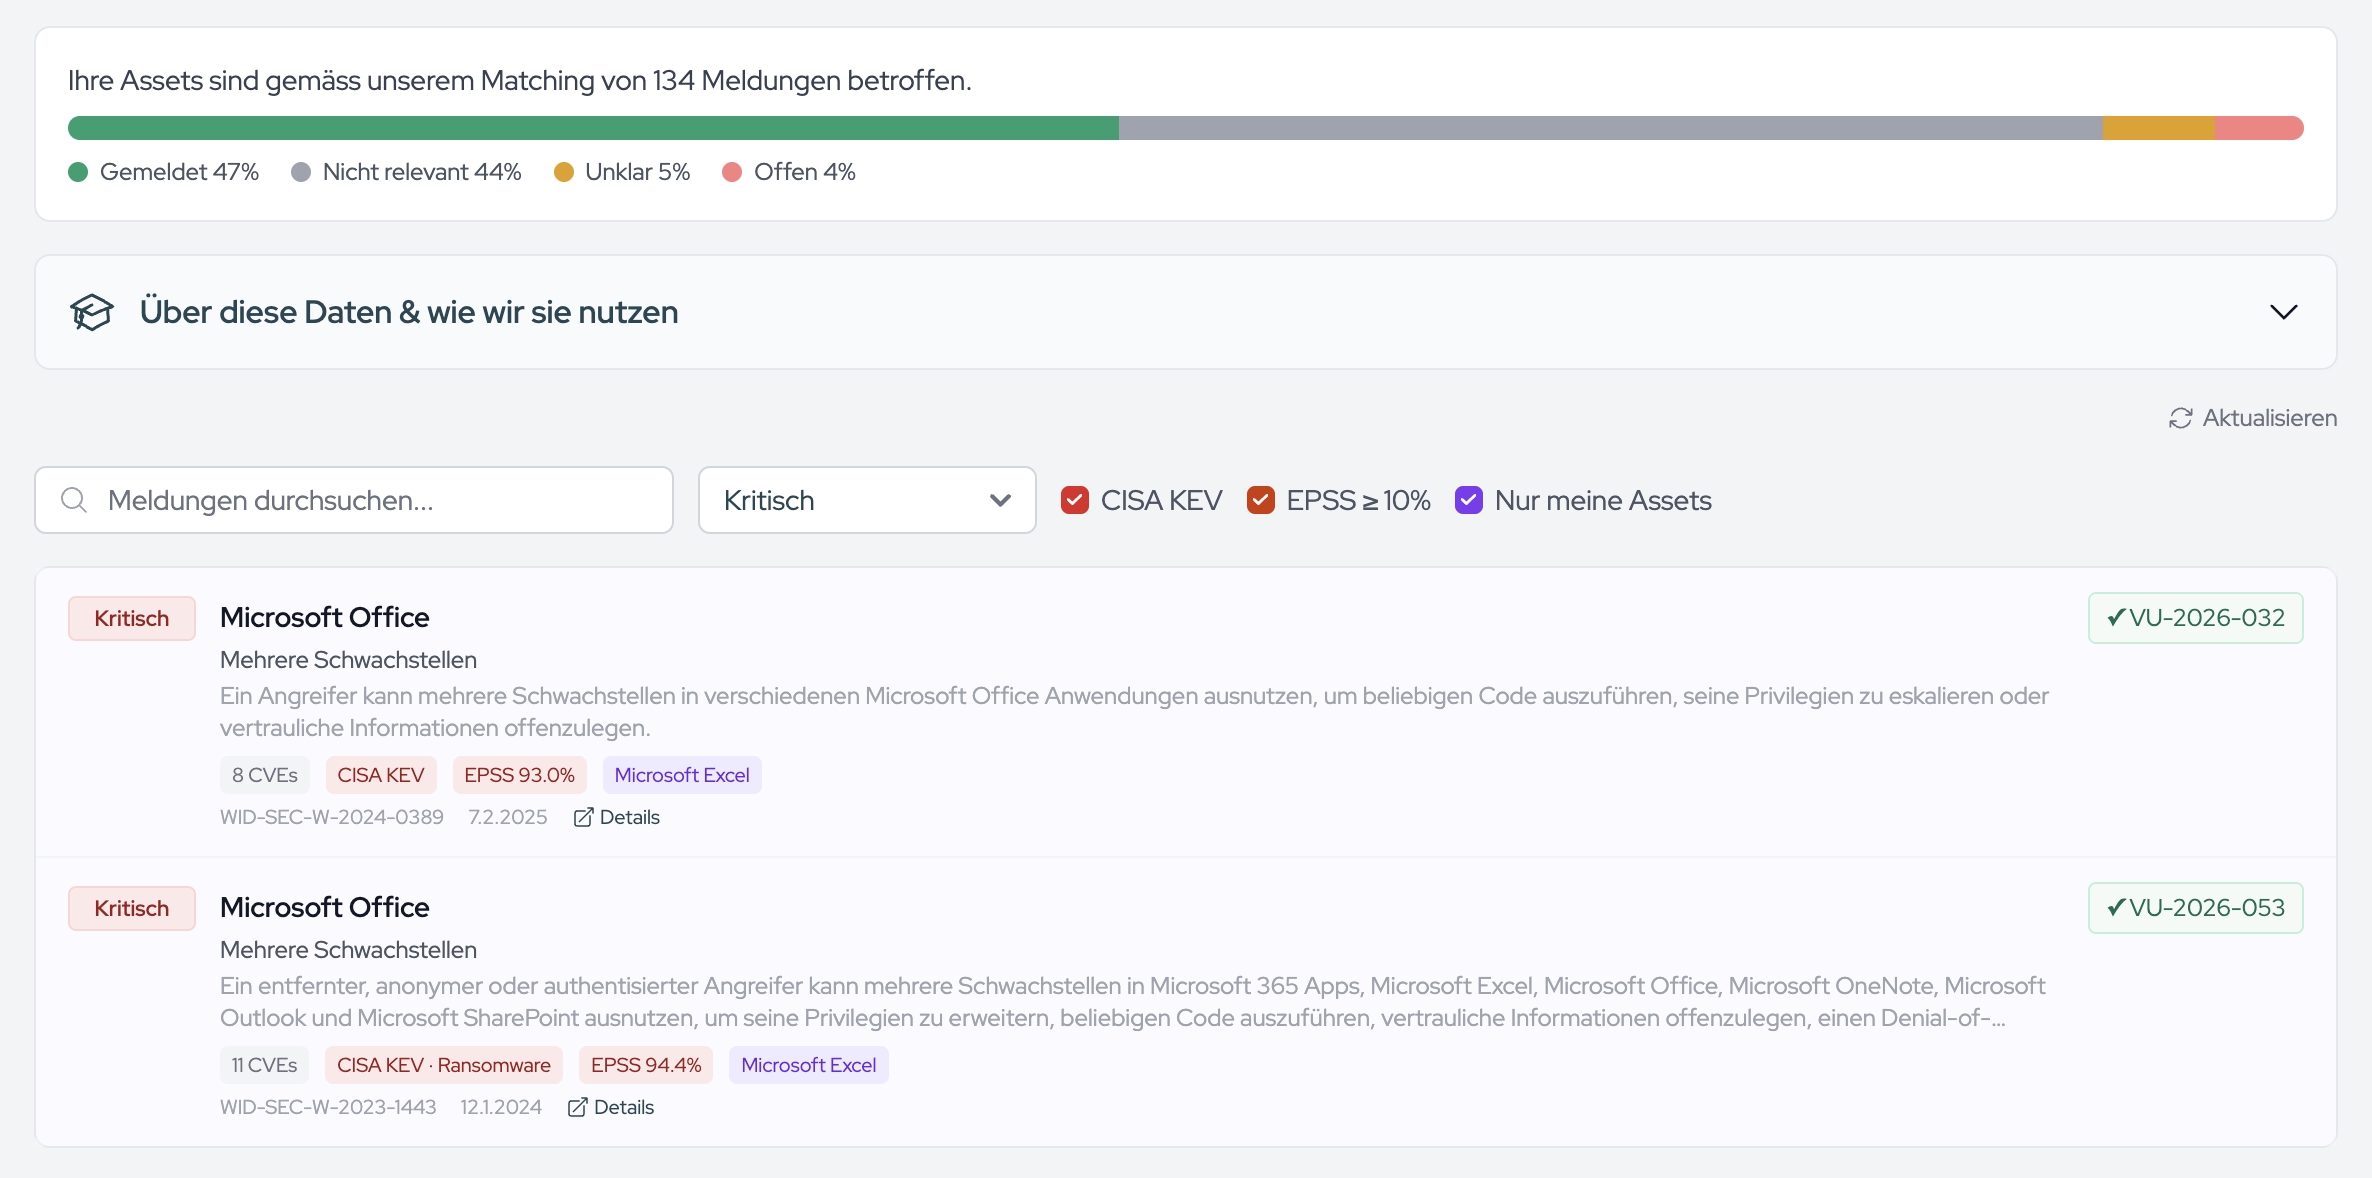
Task: Click the EPSS 94.4% tag
Action: coord(646,1065)
